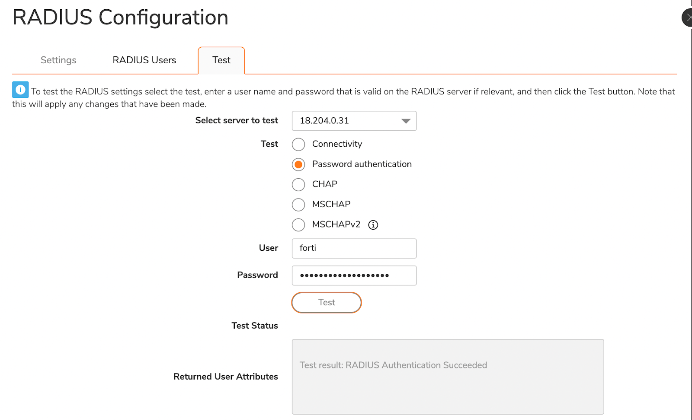This screenshot has width=692, height=420.
Task: Select the CHAP radio button
Action: [298, 184]
